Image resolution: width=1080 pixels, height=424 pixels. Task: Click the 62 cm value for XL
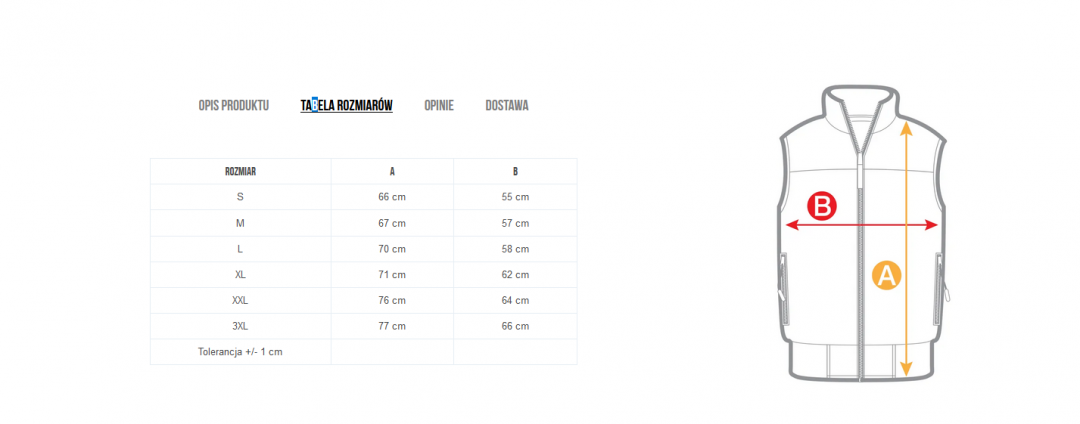515,275
